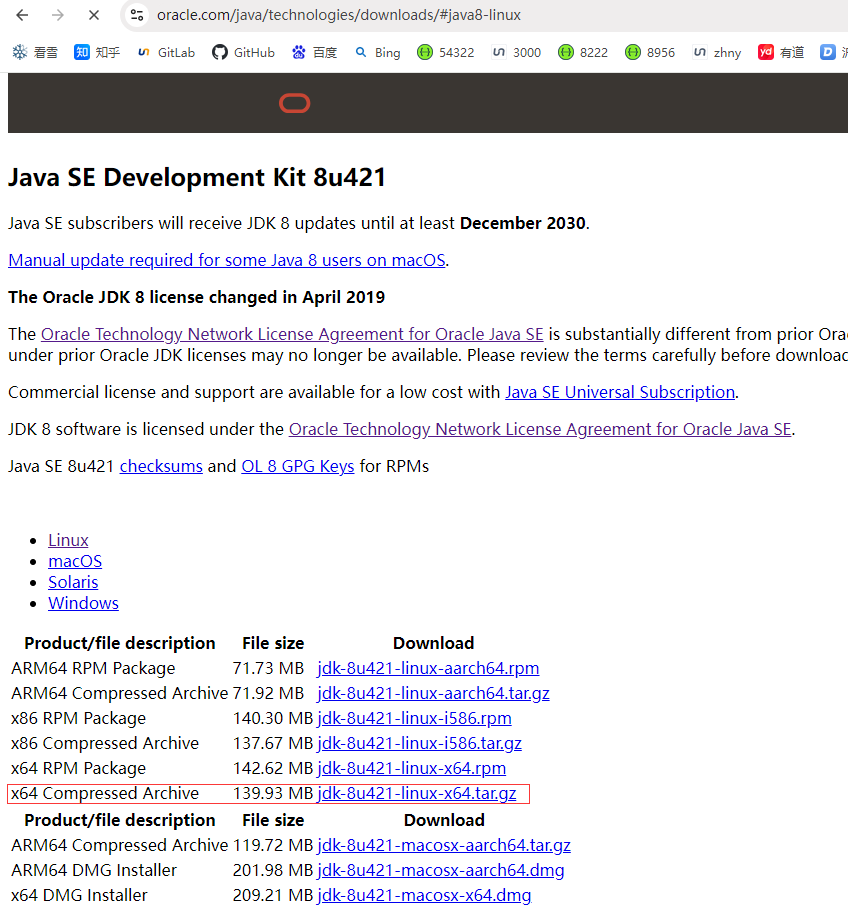Click the red Oracle logo

point(295,104)
